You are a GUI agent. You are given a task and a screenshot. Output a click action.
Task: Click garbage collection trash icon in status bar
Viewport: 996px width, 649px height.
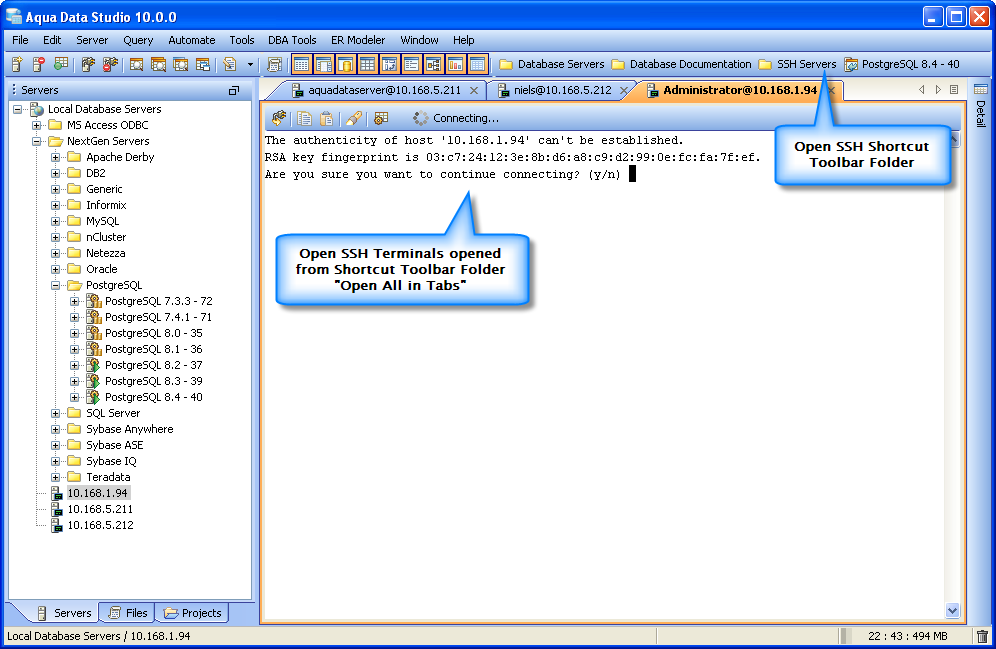tap(982, 636)
